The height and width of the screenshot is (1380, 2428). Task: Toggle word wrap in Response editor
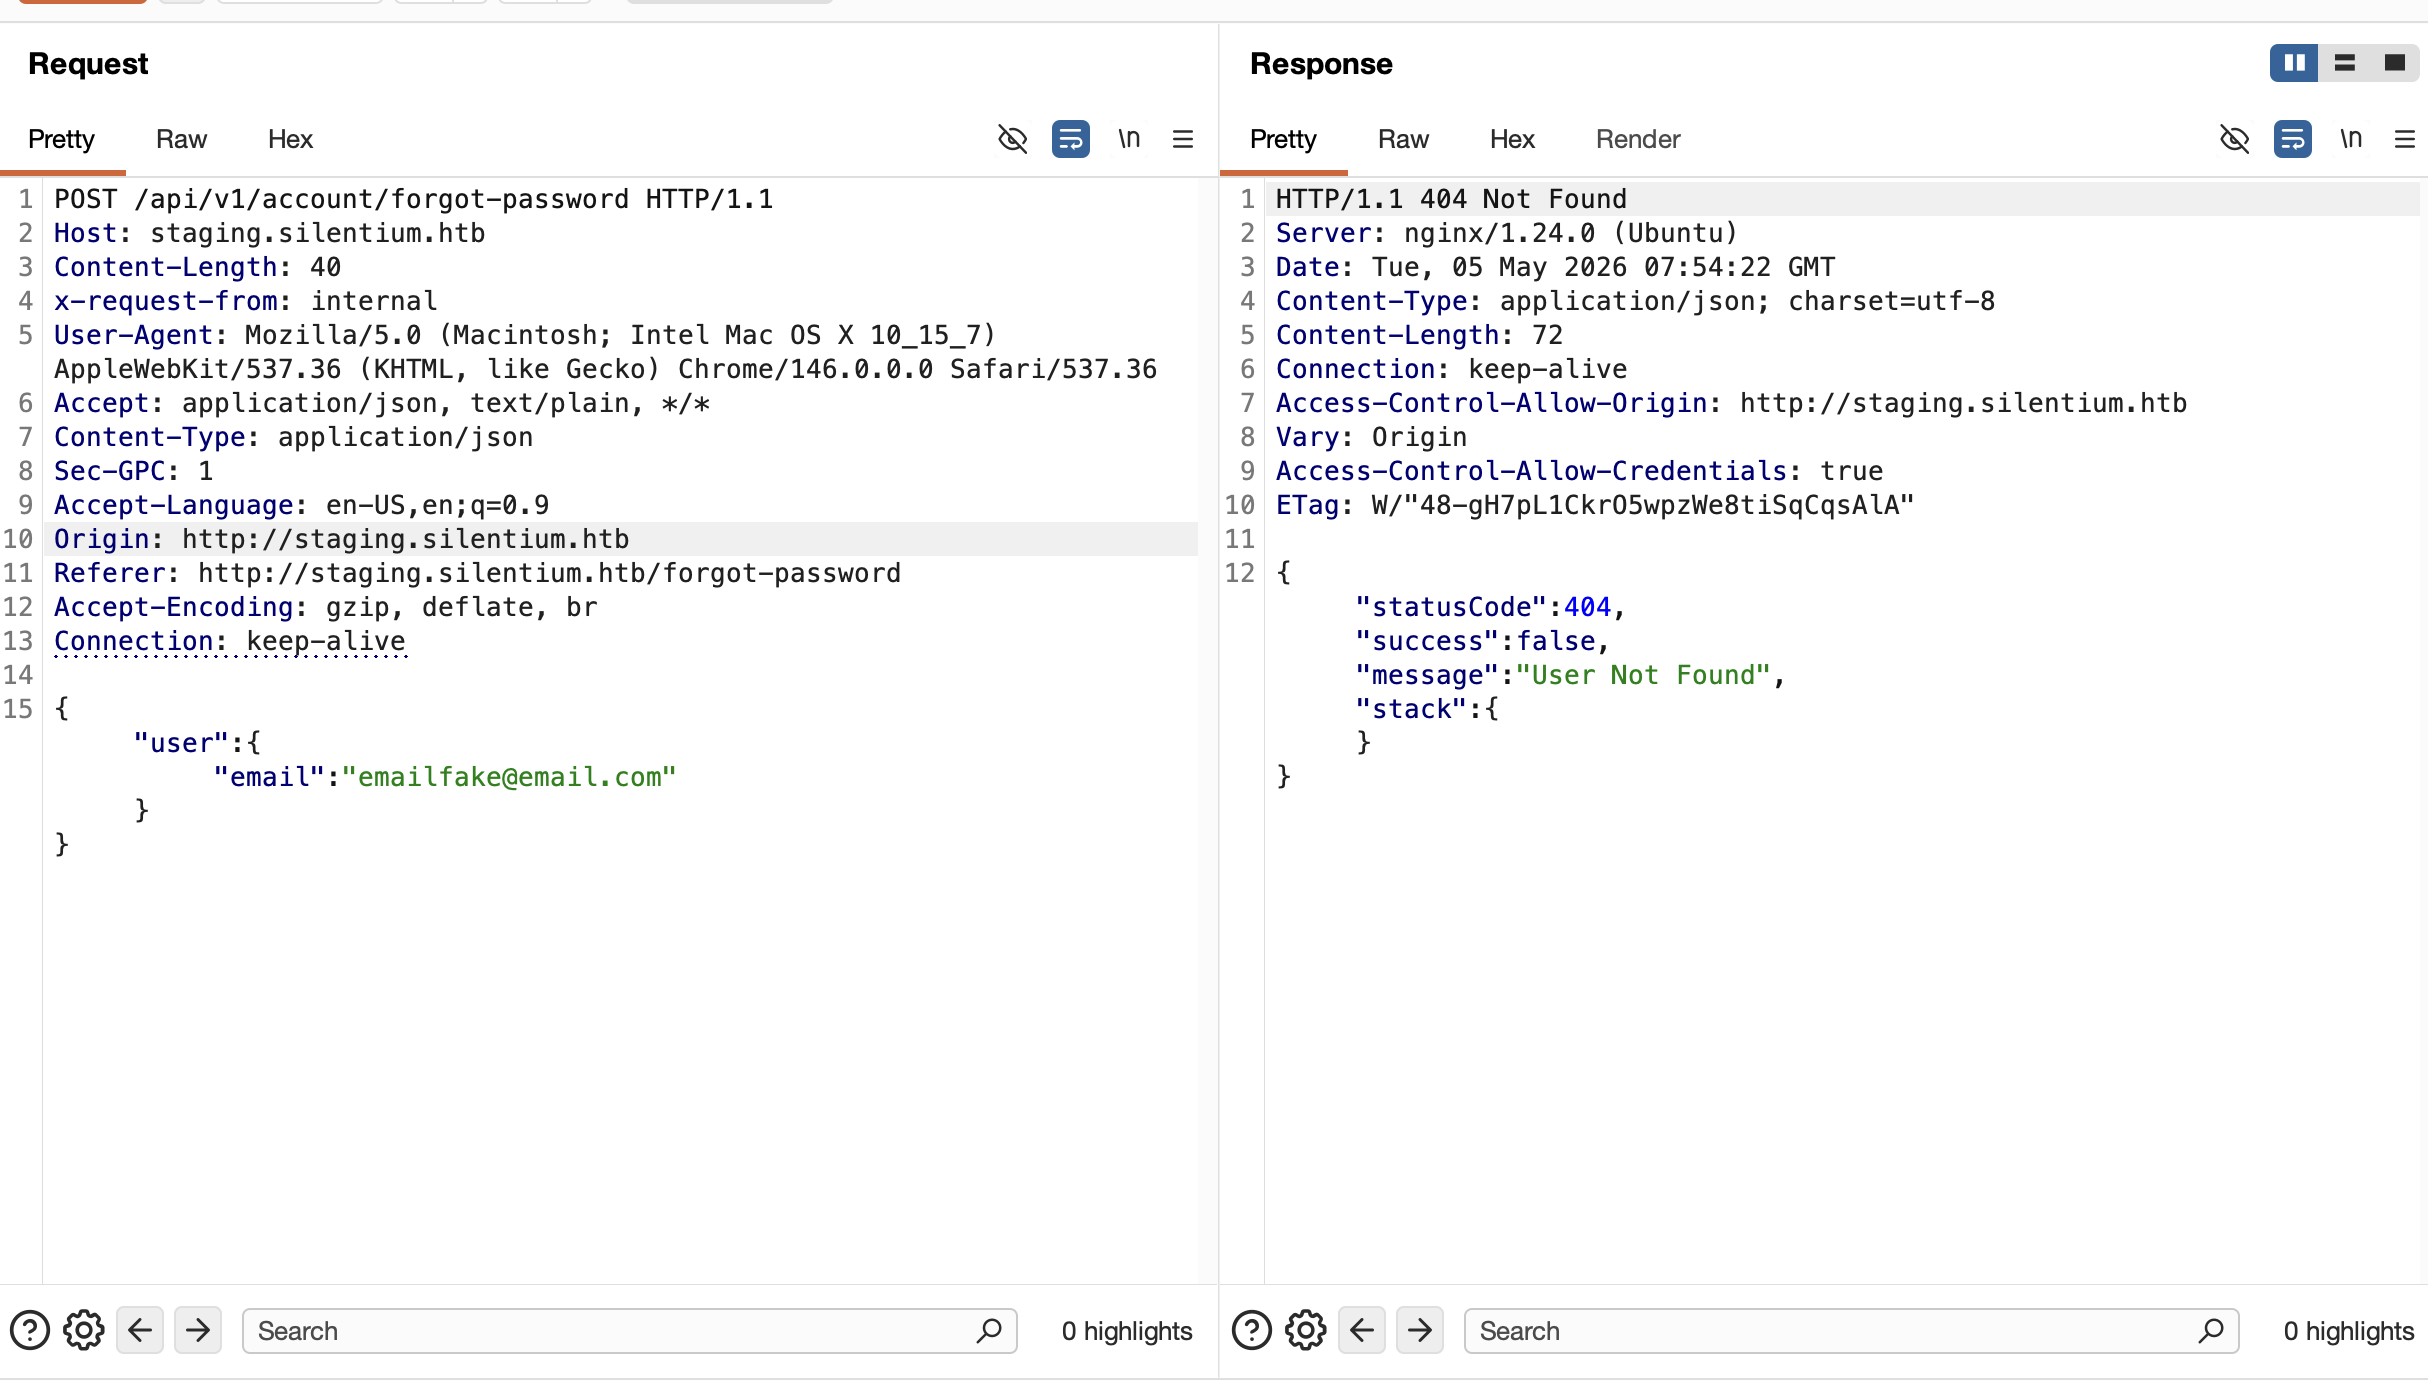coord(2293,139)
